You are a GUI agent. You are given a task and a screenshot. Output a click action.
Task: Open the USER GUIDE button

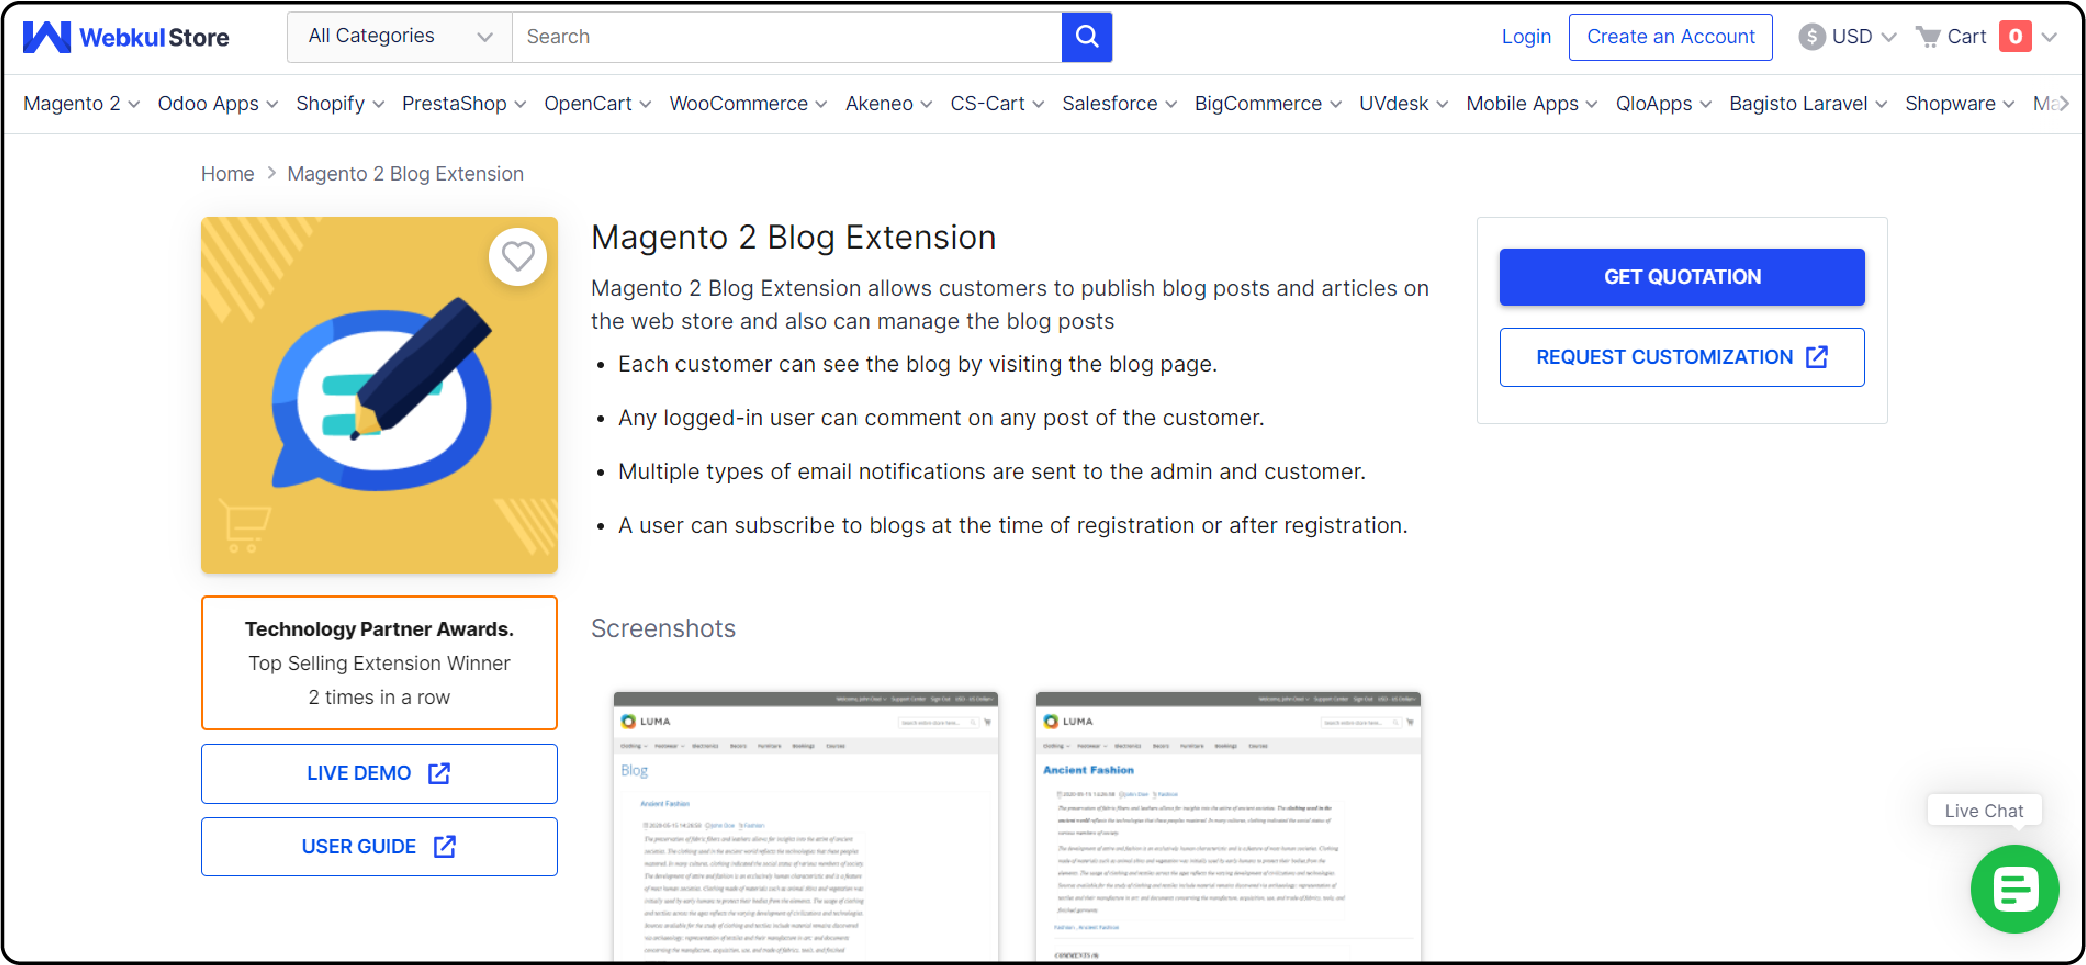click(379, 846)
